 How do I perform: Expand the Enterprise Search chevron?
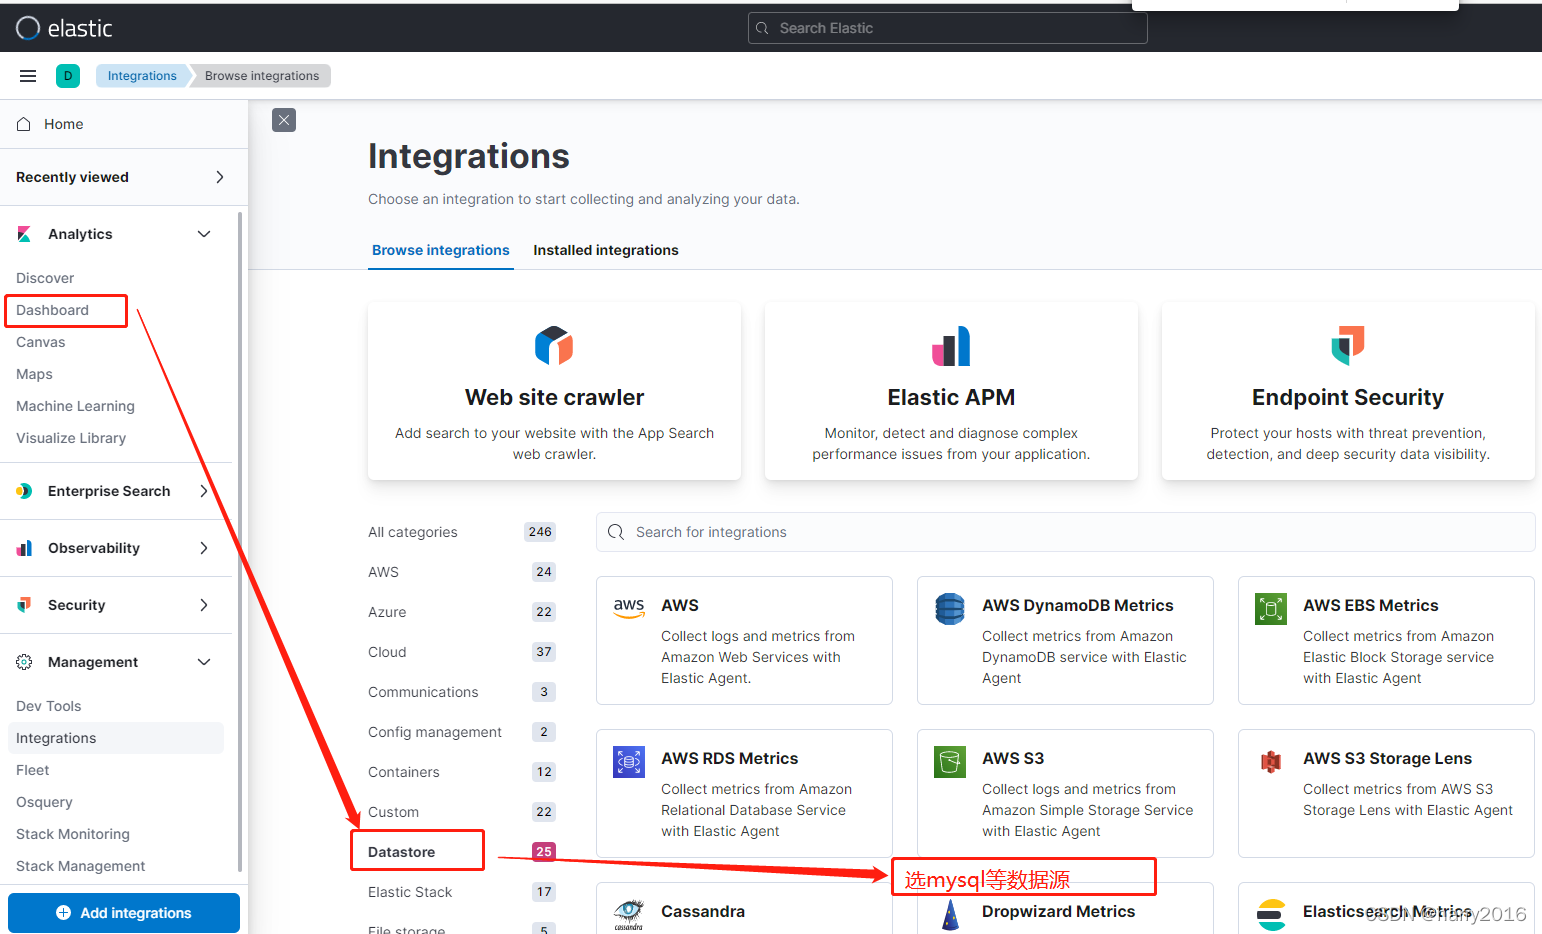(x=204, y=491)
